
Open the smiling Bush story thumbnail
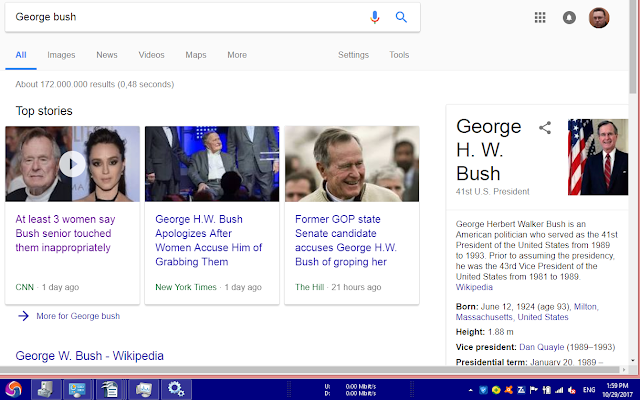coord(352,164)
